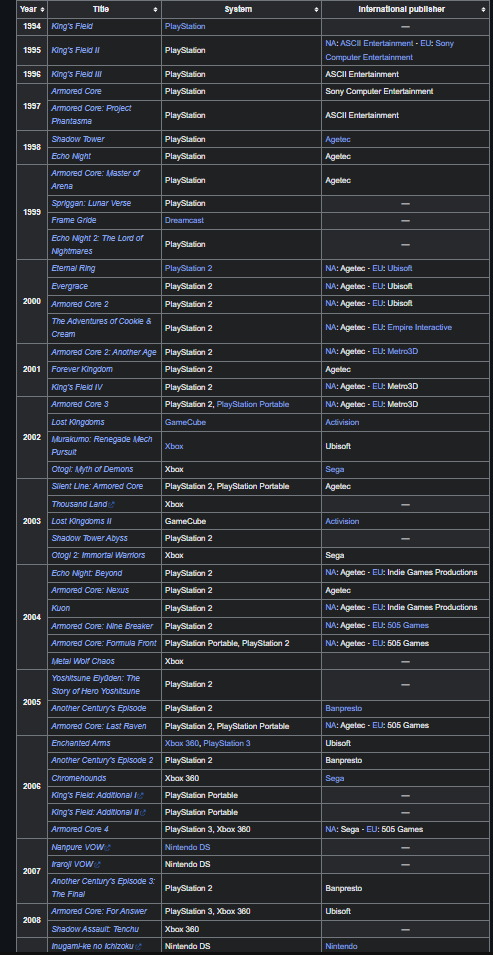Follow the Dreamcast system link

(184, 220)
